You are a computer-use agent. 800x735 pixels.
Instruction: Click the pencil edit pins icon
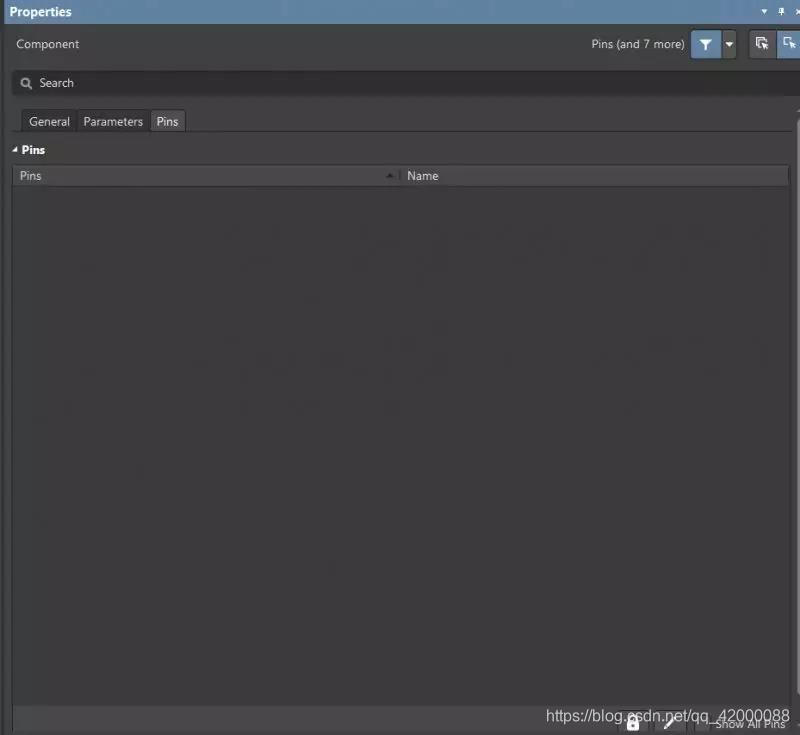pyautogui.click(x=669, y=723)
